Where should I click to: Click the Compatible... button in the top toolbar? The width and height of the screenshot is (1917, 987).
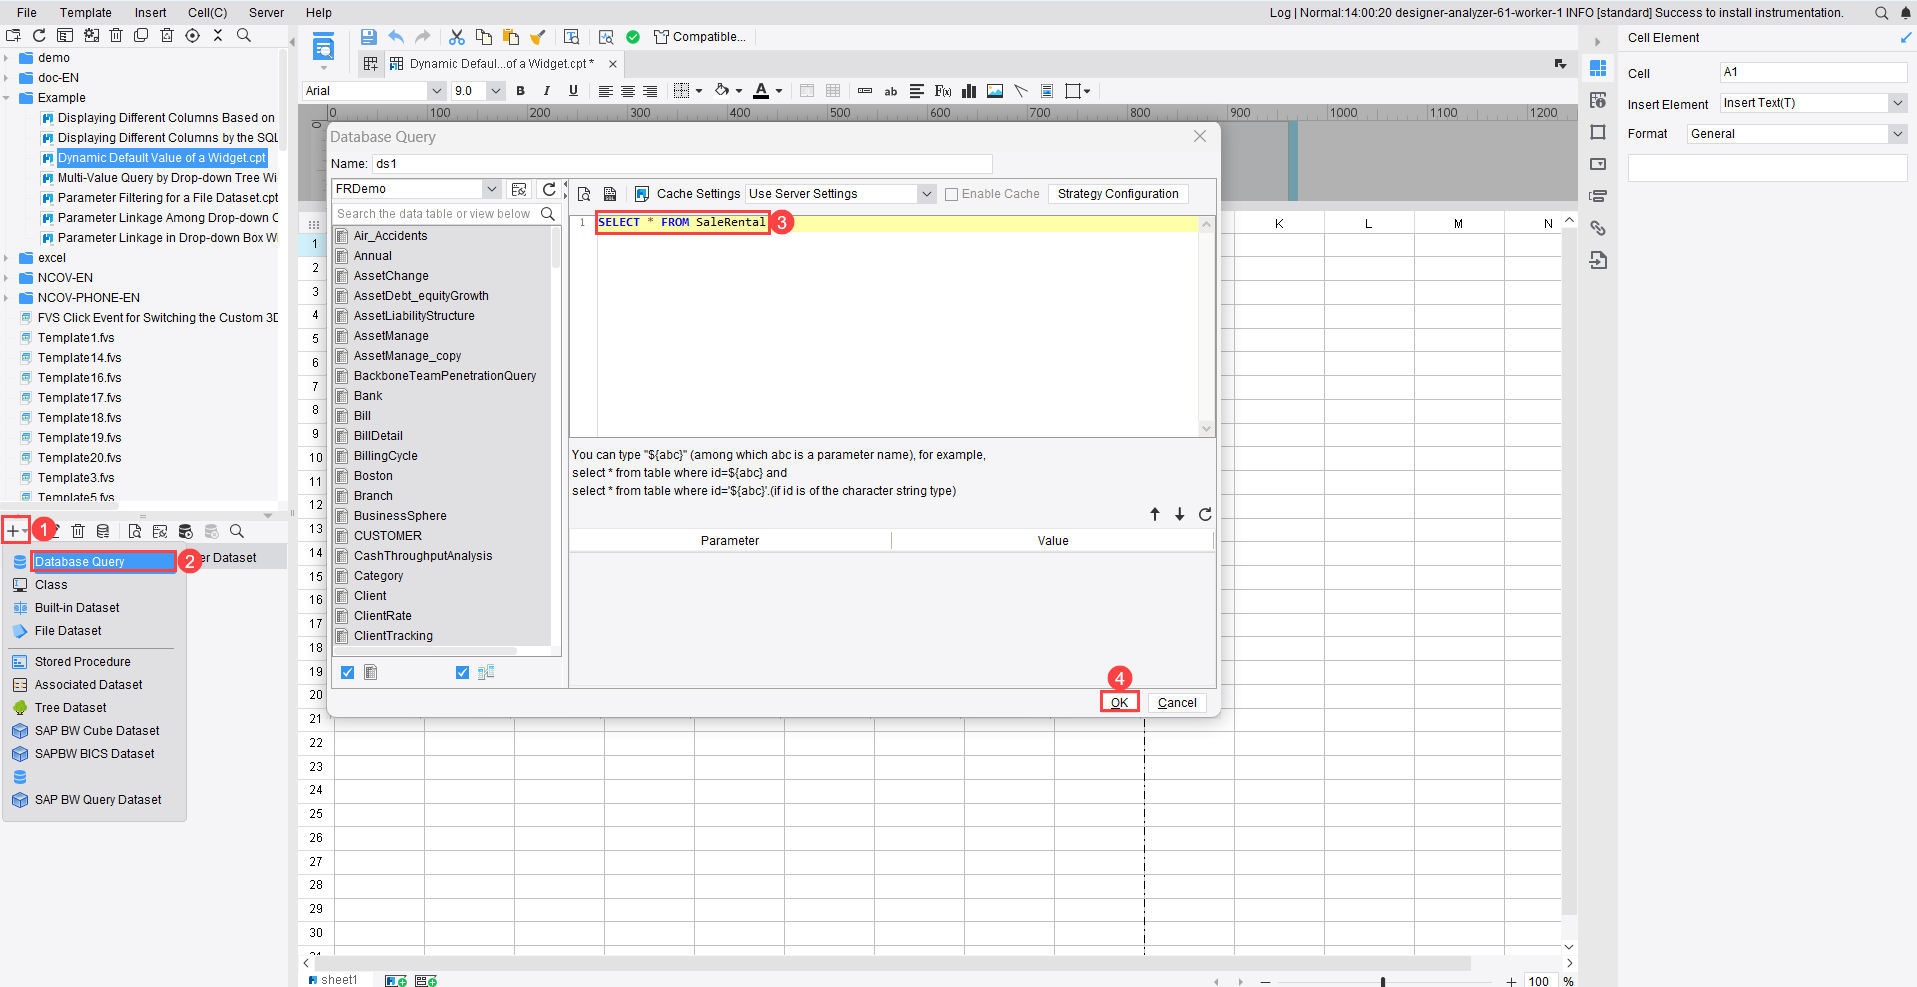(x=700, y=37)
